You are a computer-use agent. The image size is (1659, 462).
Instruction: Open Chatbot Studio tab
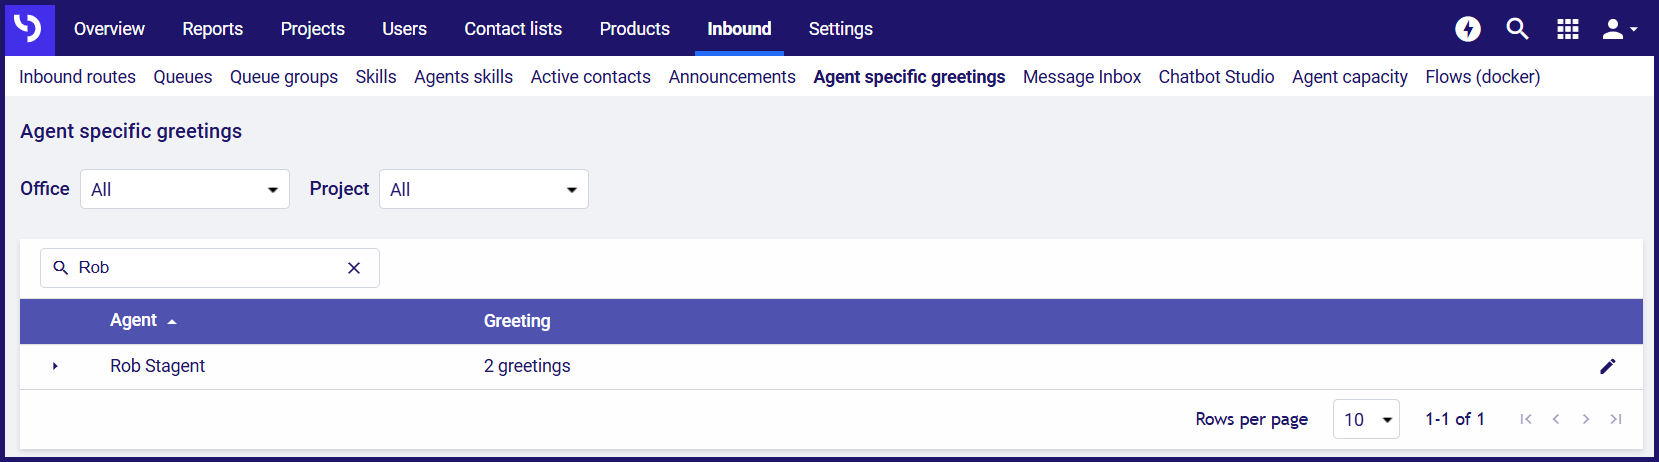(x=1216, y=77)
